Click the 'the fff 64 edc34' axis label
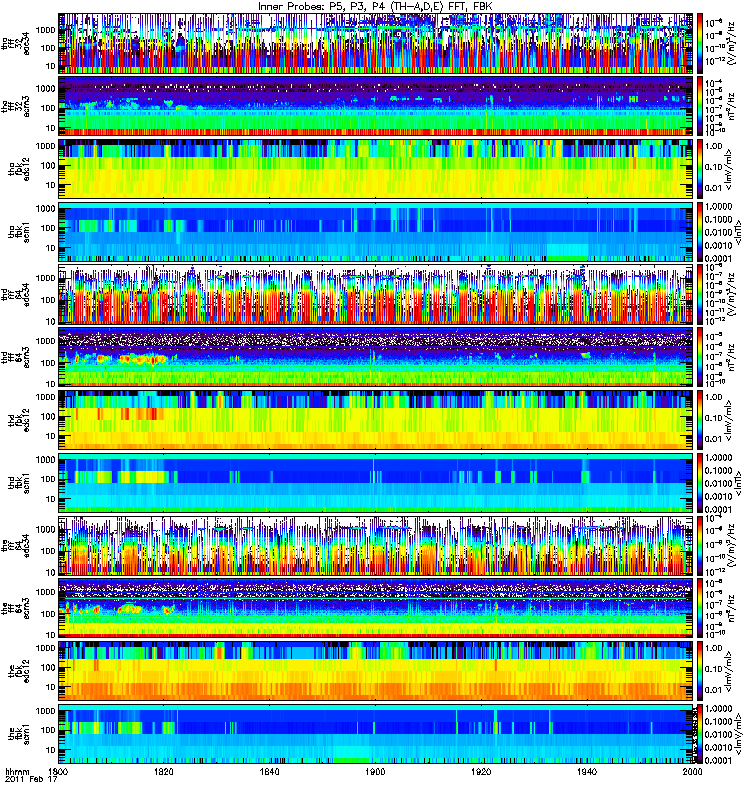 pyautogui.click(x=16, y=546)
